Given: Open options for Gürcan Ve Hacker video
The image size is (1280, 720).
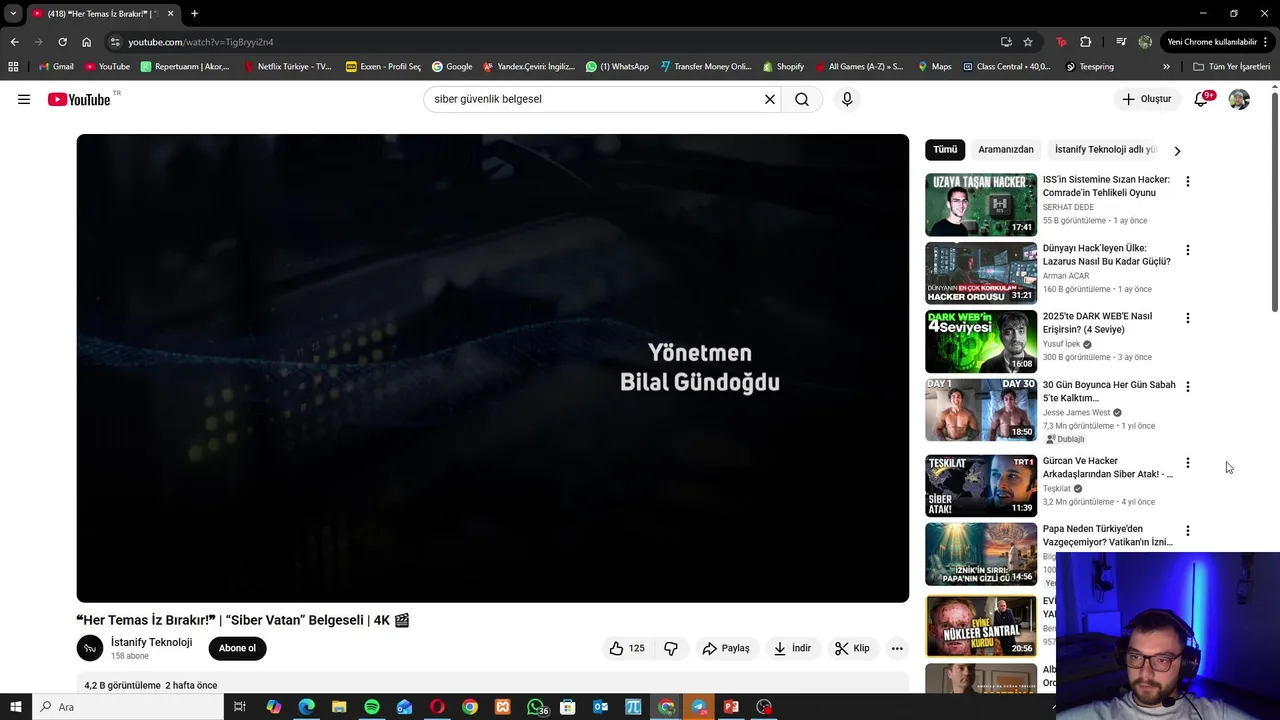Looking at the screenshot, I should pos(1187,463).
